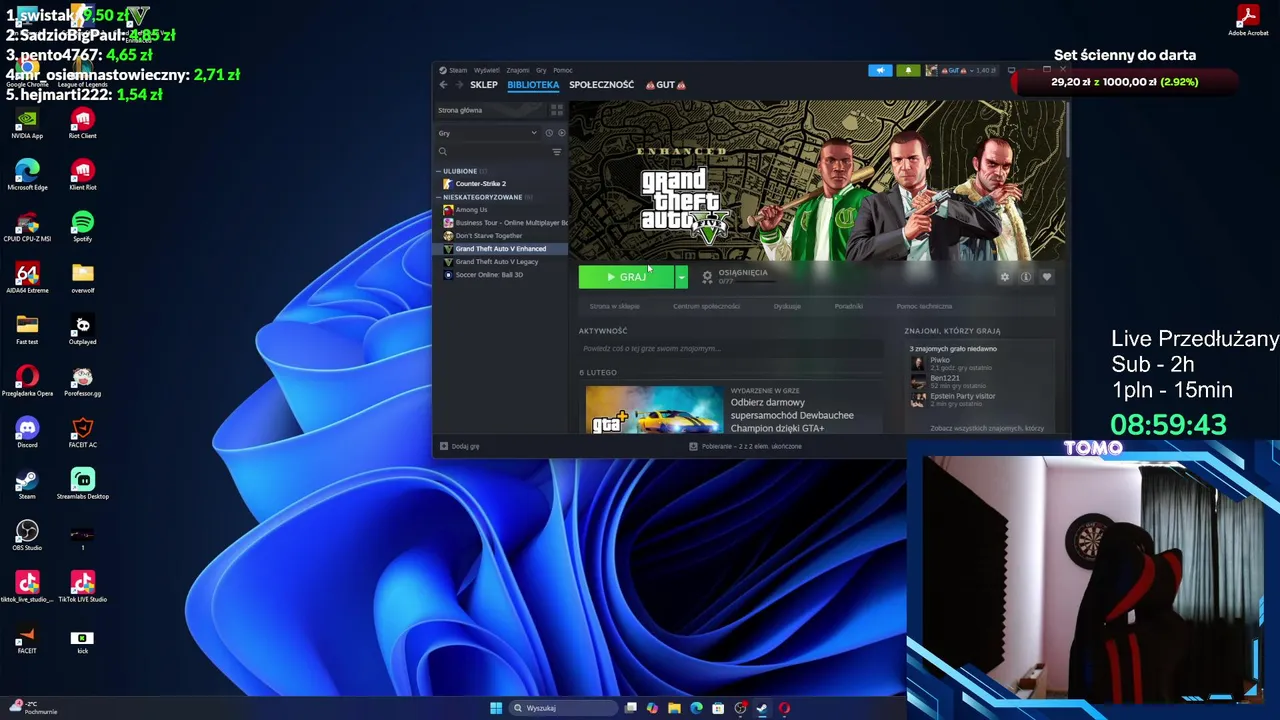Open Discord desktop icon
Screen dimensions: 1280x720
point(27,433)
